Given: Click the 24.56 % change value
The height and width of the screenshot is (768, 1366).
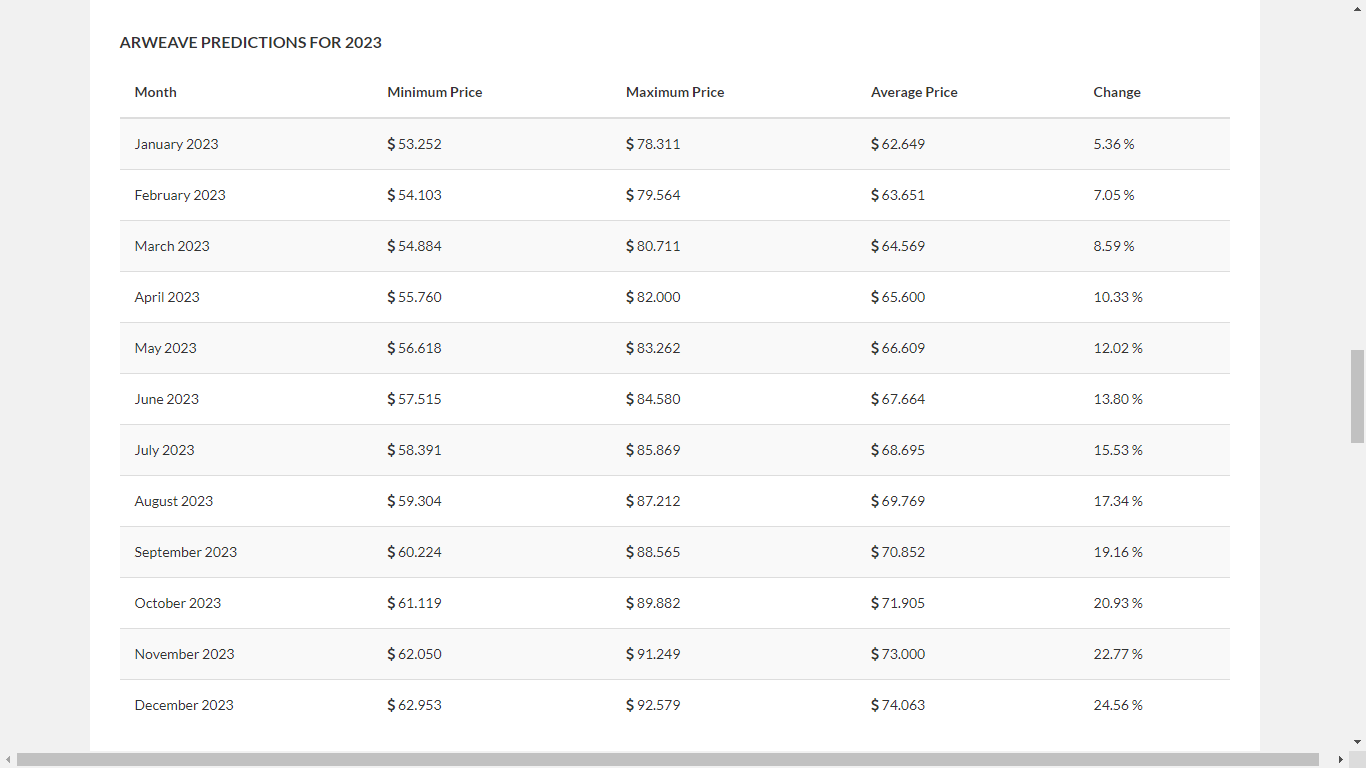Looking at the screenshot, I should point(1118,705).
